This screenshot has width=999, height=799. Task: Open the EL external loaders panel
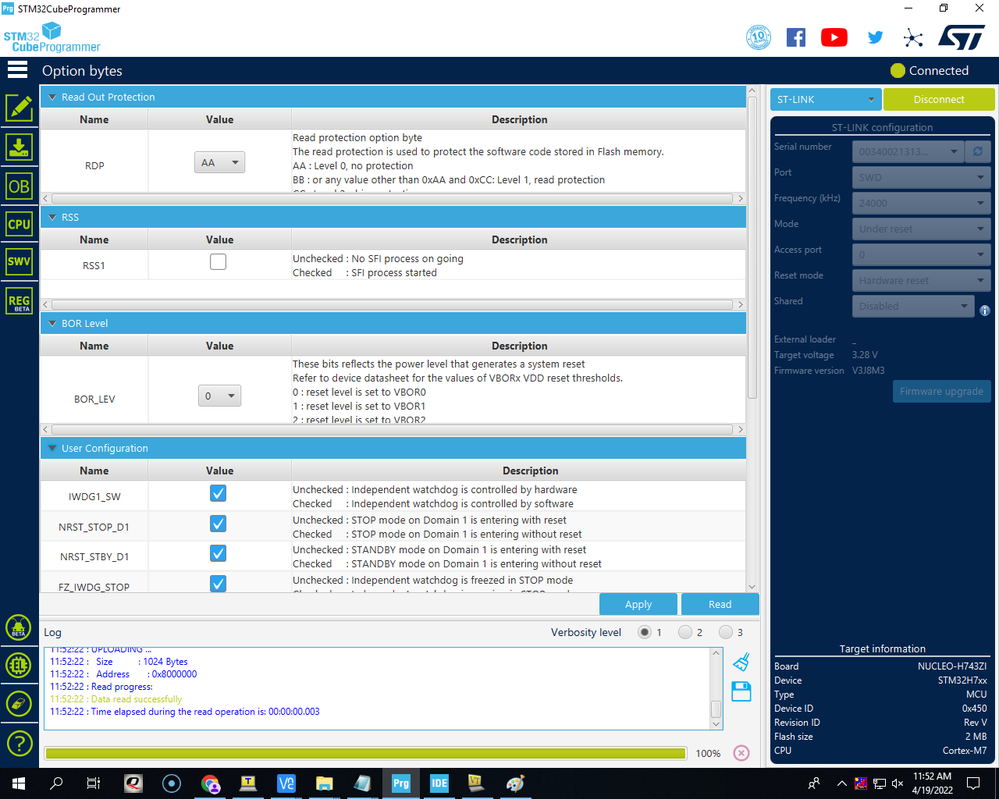tap(18, 666)
